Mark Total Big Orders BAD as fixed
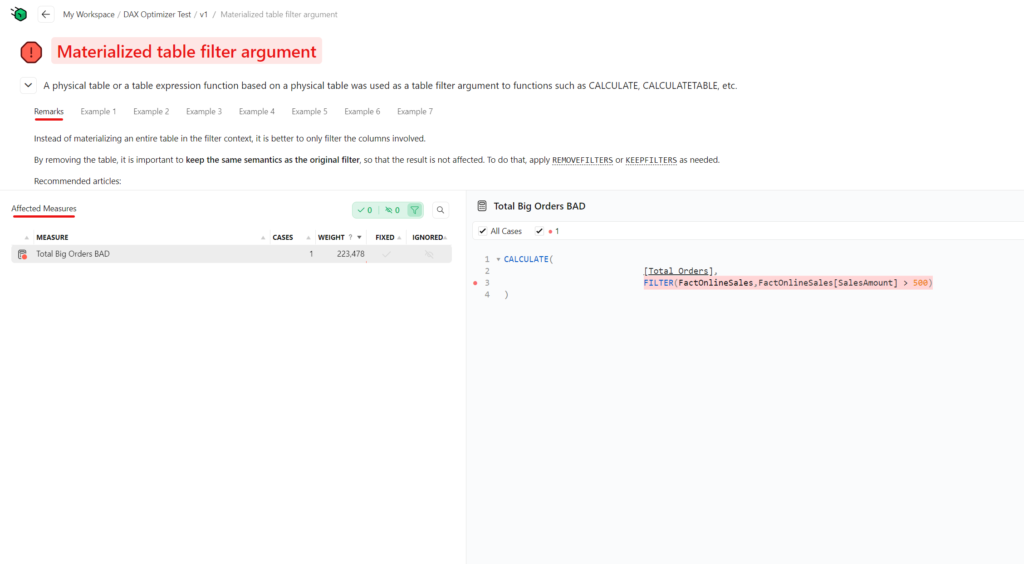This screenshot has width=1024, height=564. coord(387,254)
